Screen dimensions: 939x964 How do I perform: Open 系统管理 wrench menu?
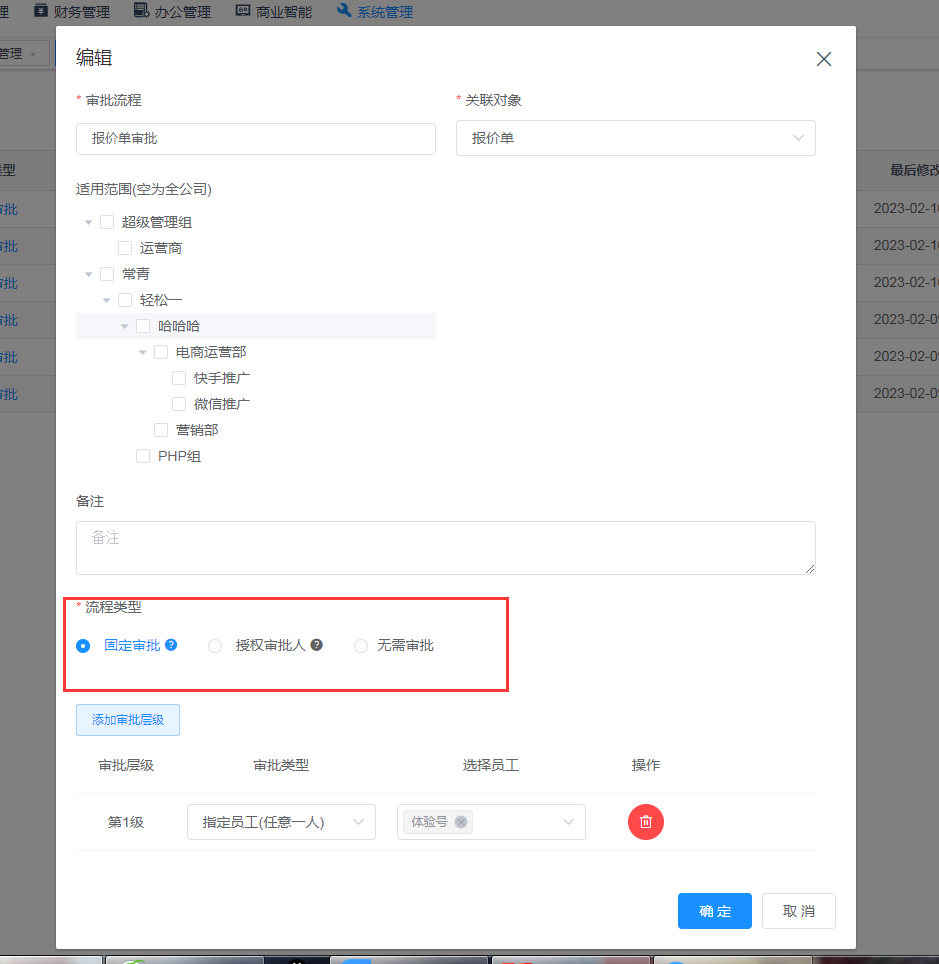tap(375, 12)
